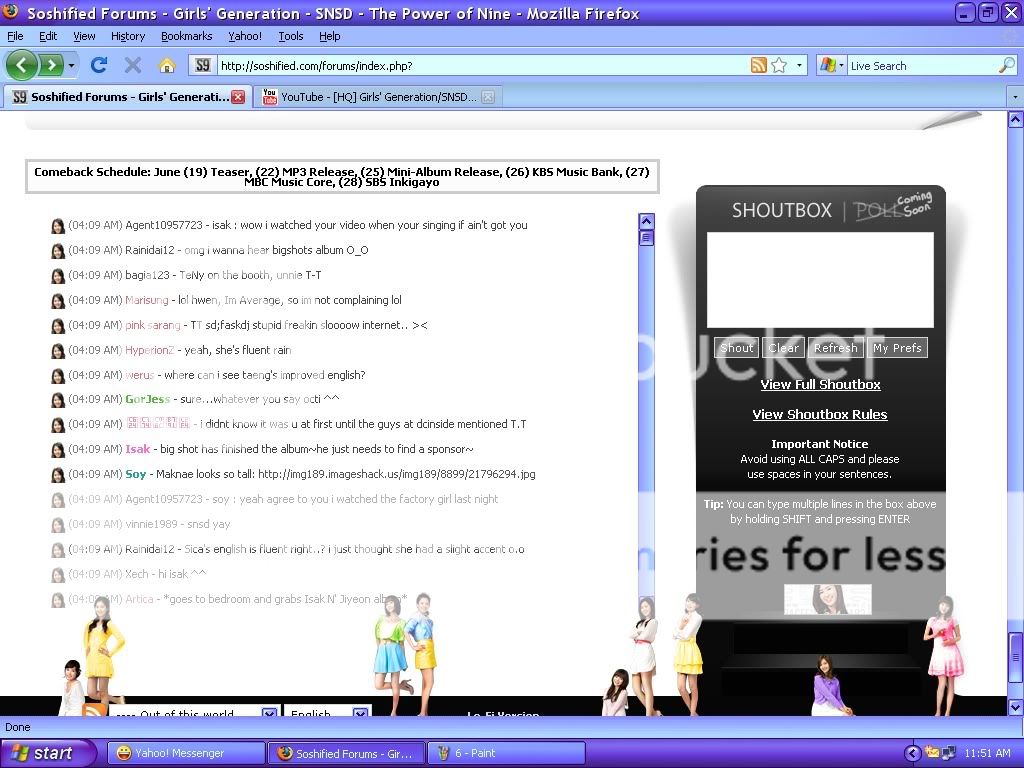Image resolution: width=1024 pixels, height=768 pixels.
Task: Click the RSS feed icon in address bar
Action: 758,65
